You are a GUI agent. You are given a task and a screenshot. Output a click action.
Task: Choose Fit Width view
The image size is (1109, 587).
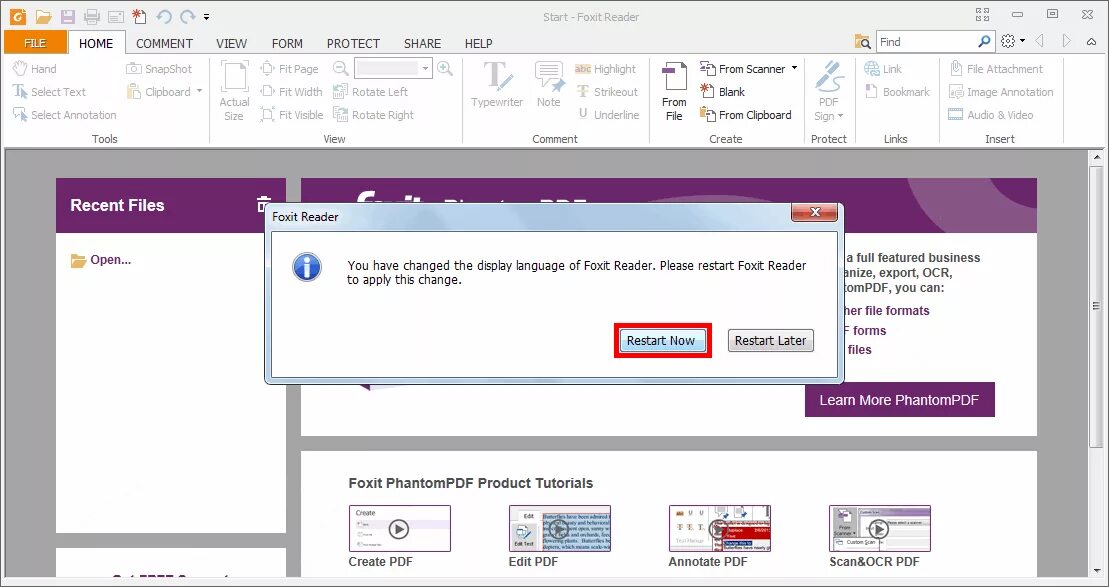(291, 92)
